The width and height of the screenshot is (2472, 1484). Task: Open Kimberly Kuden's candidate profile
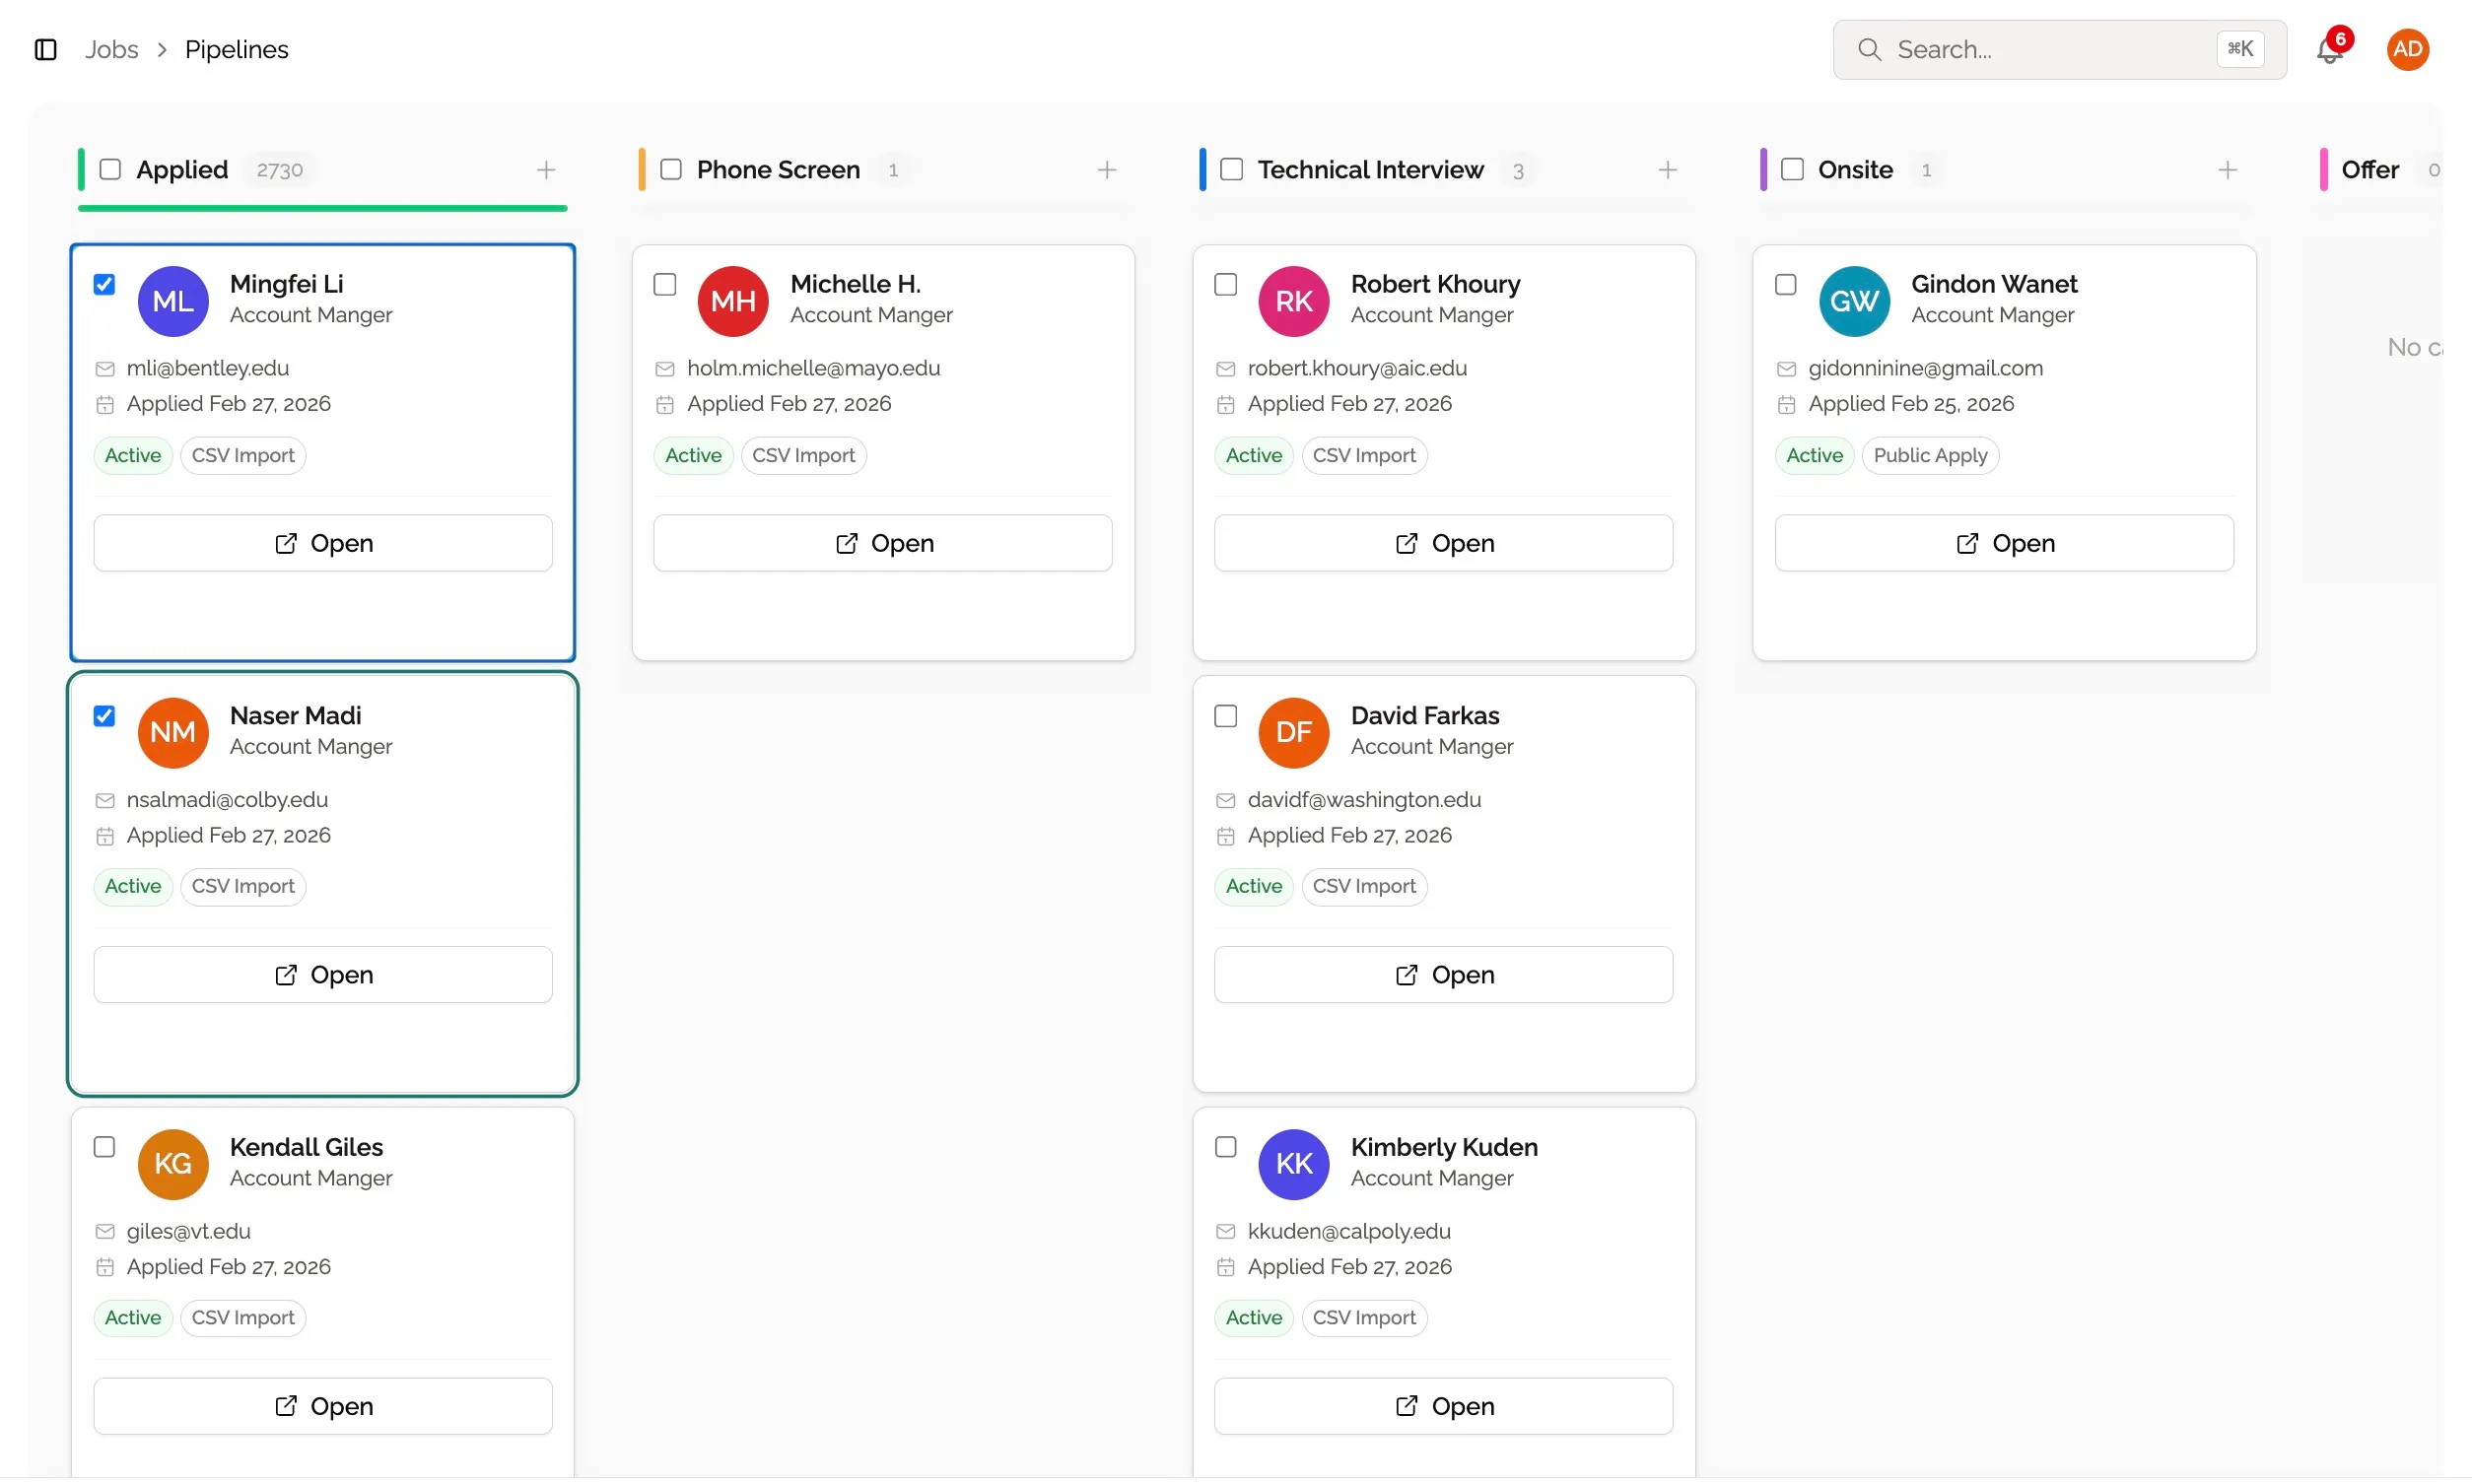1443,1405
